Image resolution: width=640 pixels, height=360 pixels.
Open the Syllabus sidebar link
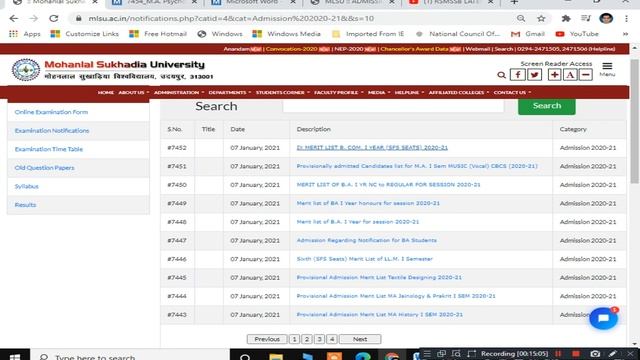[27, 187]
